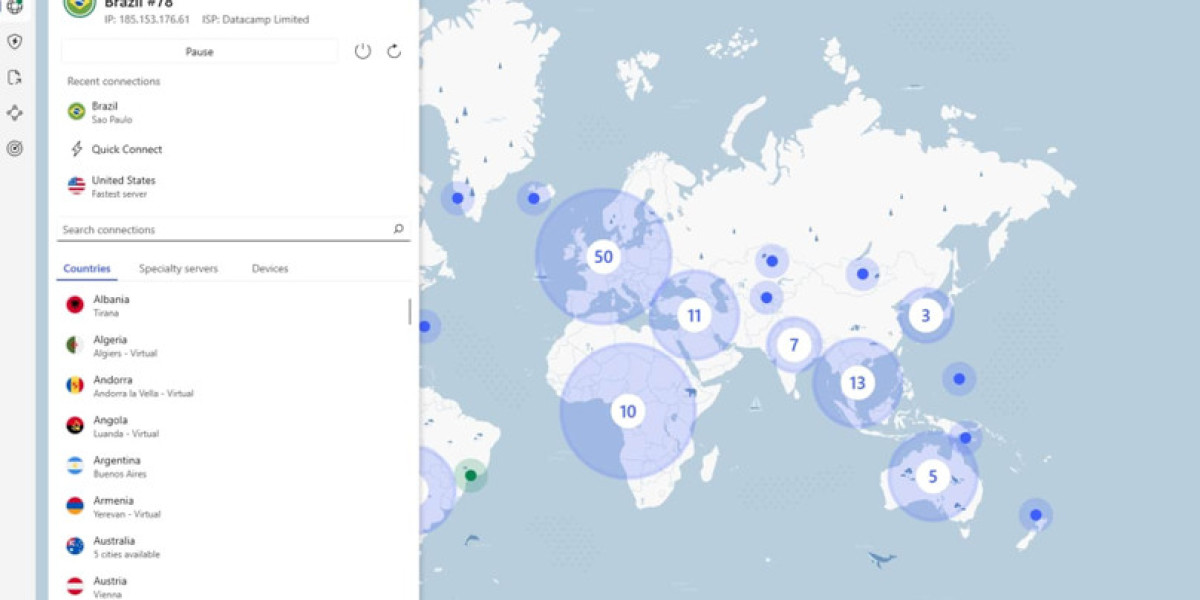Open the file sharing sidebar icon
This screenshot has width=1200, height=600.
(x=14, y=78)
